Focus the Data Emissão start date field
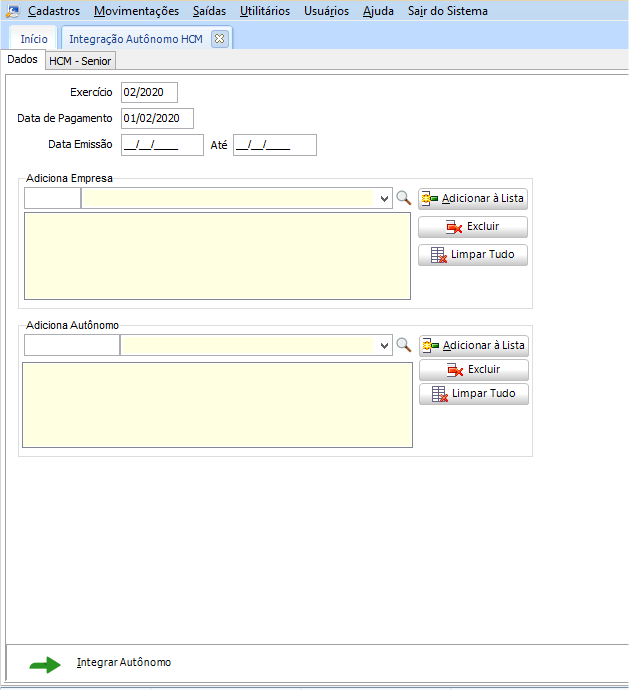Viewport: 629px width, 690px height. 162,145
